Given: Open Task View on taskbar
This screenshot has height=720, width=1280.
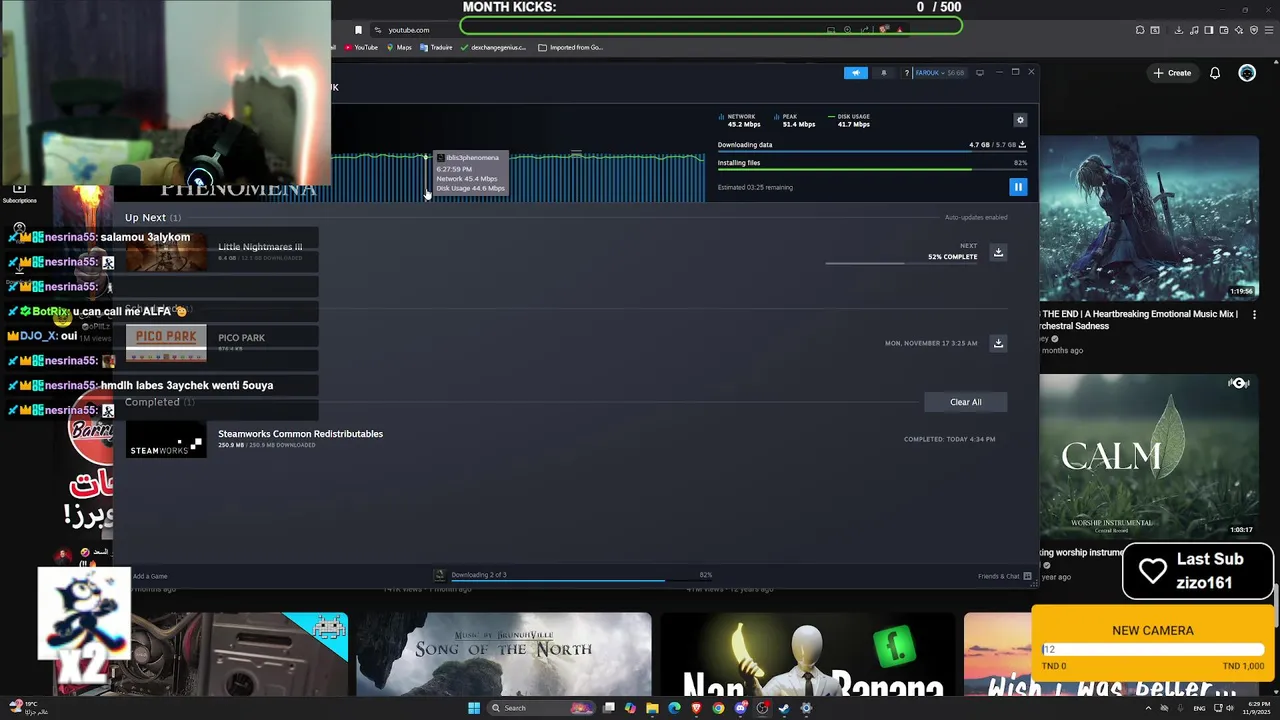Looking at the screenshot, I should [608, 708].
